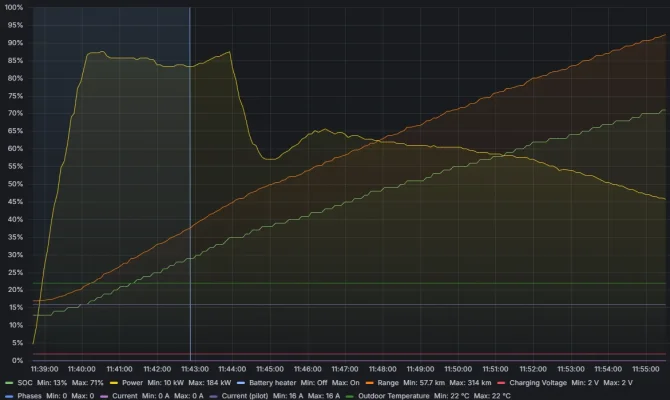
Task: Toggle the Range series legend label
Action: coord(388,383)
